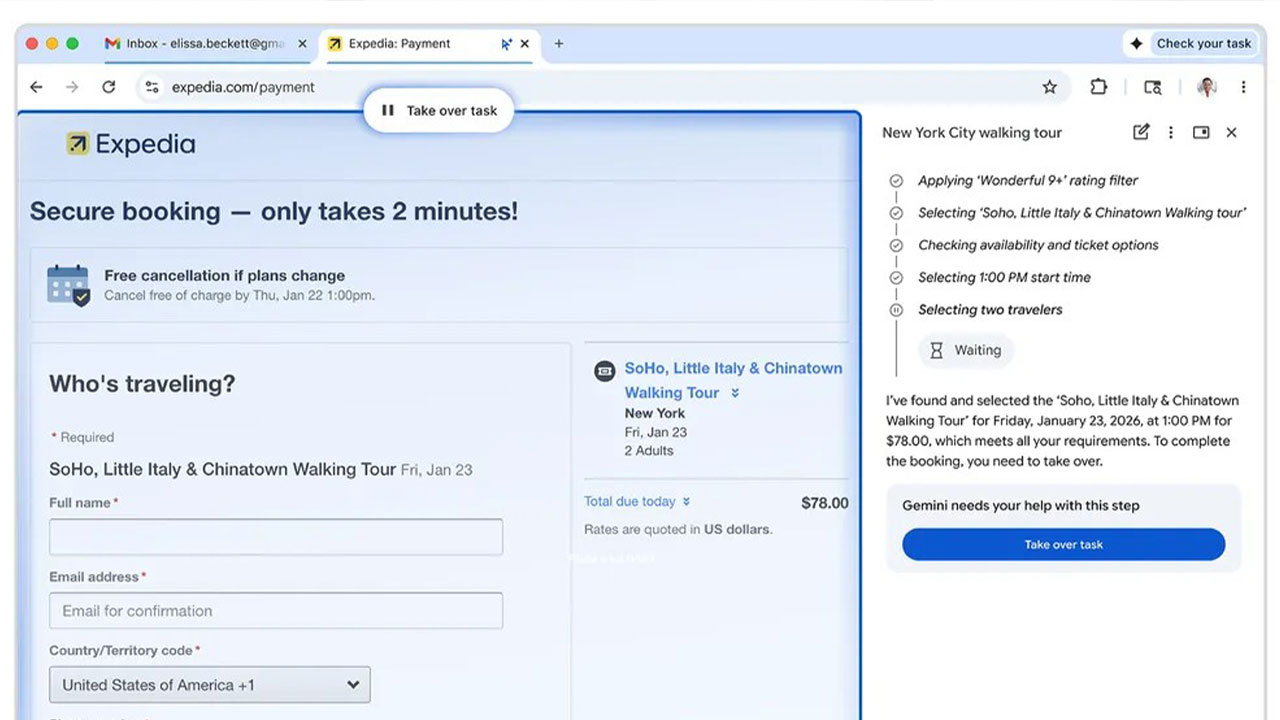The height and width of the screenshot is (720, 1280).
Task: Open the browser extensions puzzle icon
Action: 1098,87
